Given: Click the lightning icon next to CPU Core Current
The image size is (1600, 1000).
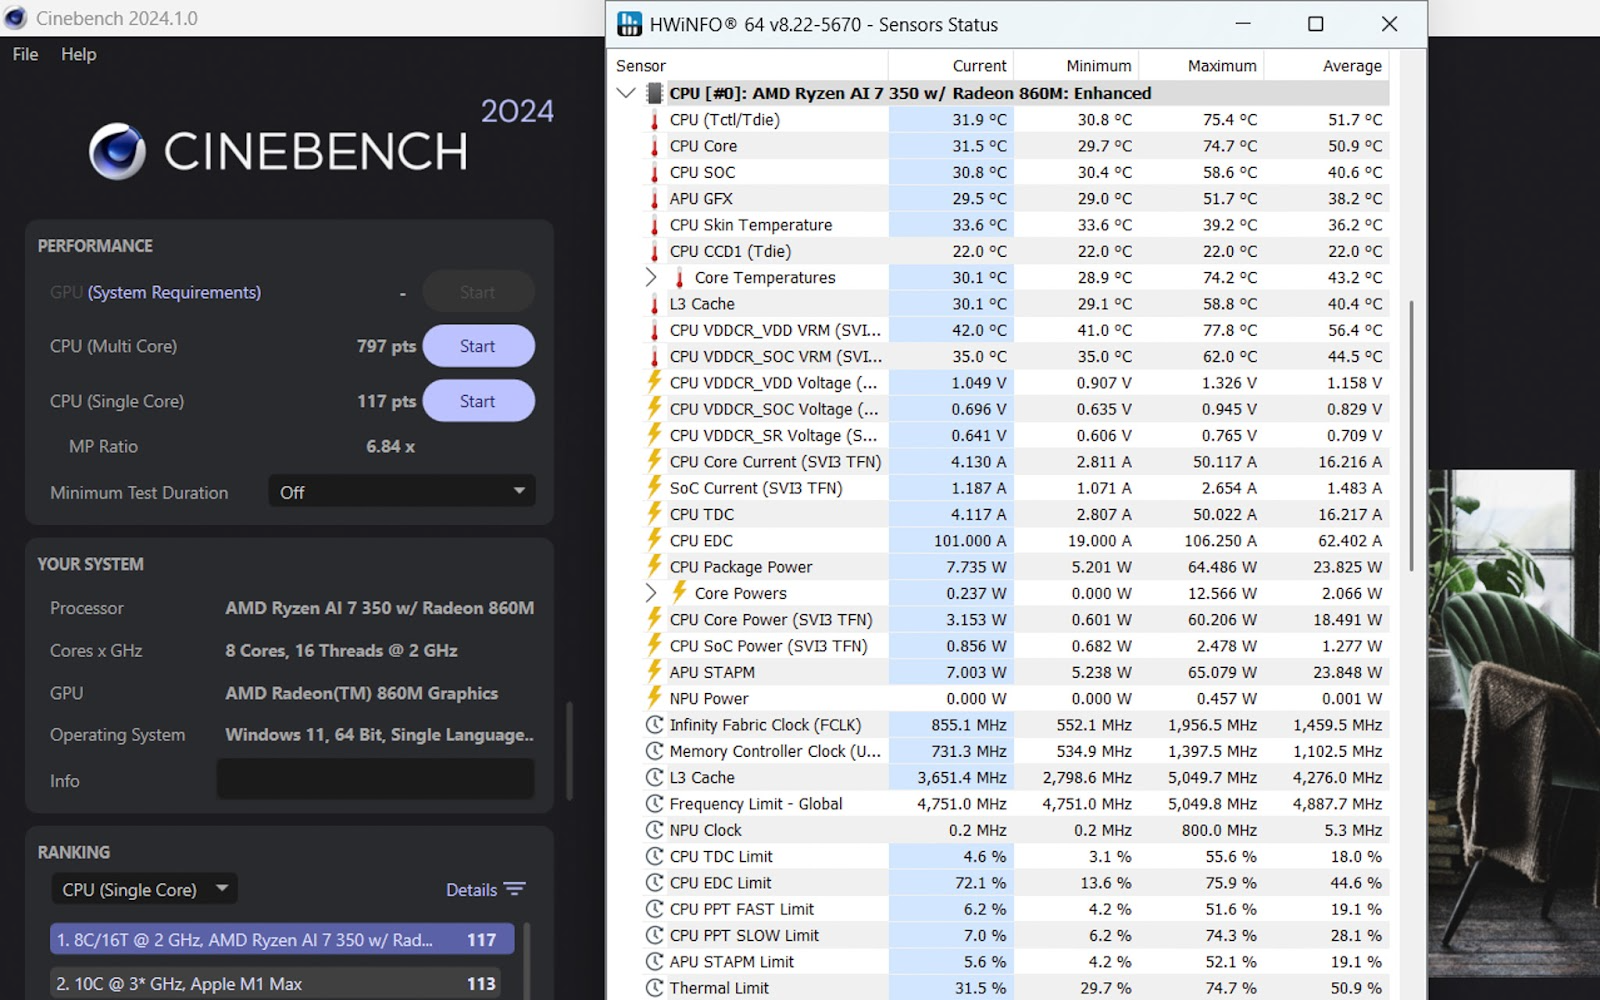Looking at the screenshot, I should tap(655, 461).
